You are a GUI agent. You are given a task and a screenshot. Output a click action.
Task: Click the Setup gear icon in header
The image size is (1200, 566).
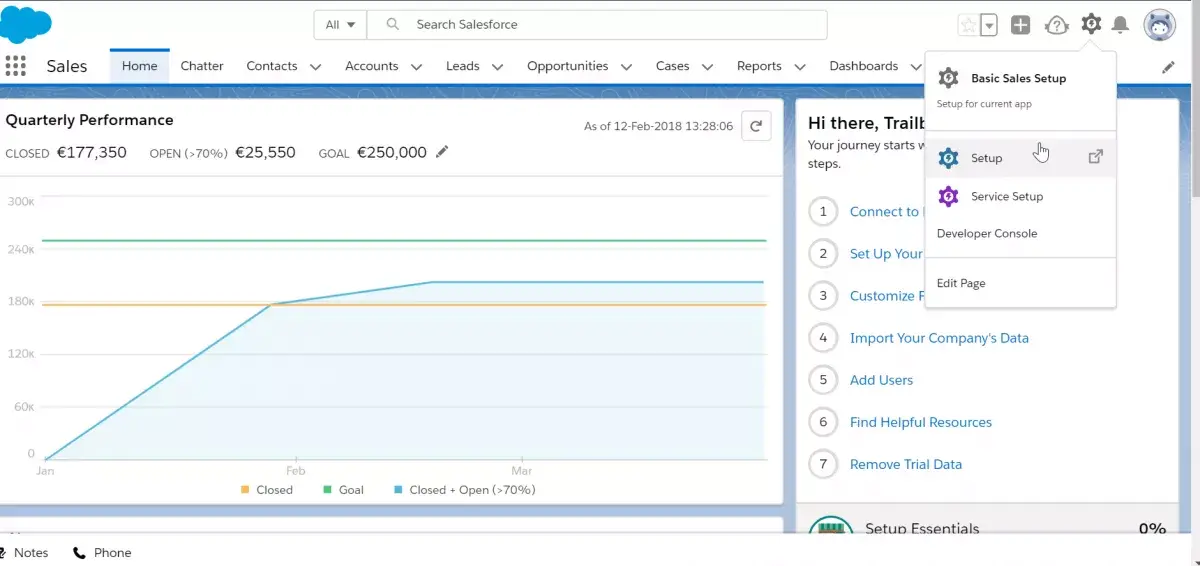click(1091, 24)
